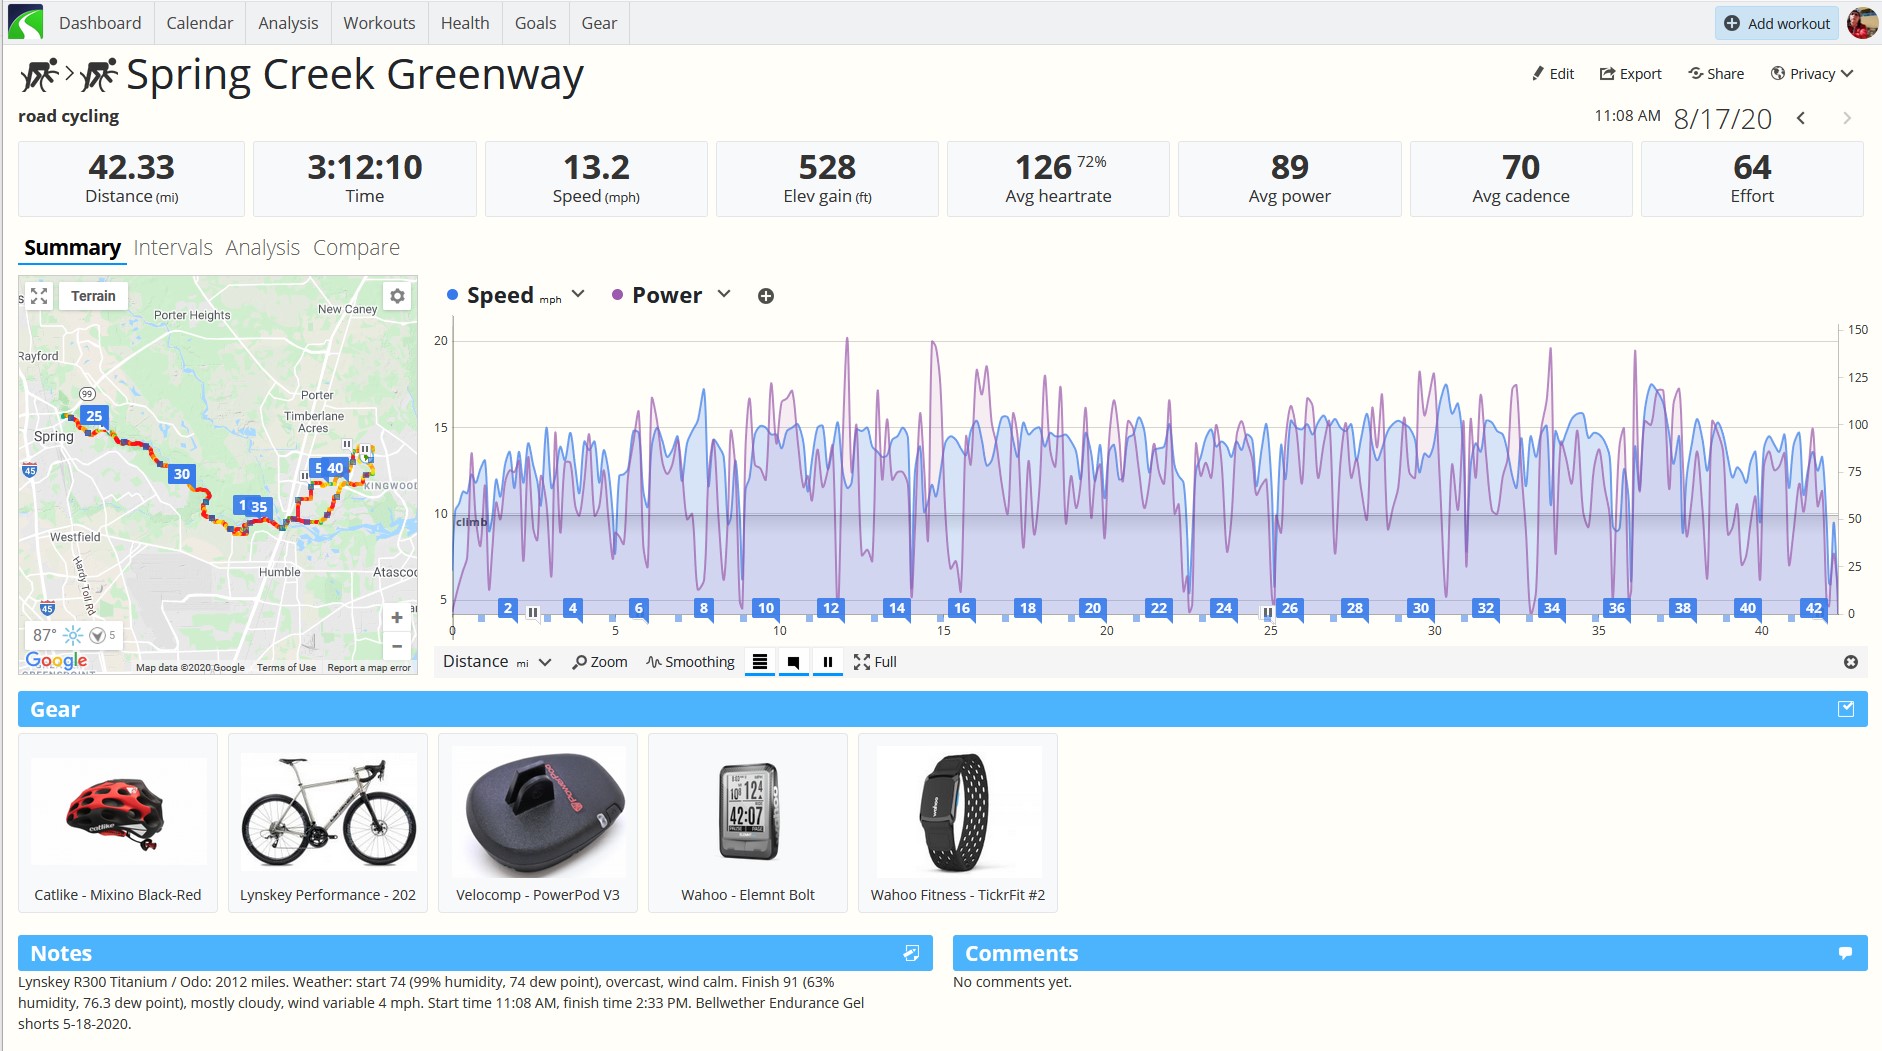1882x1051 pixels.
Task: Click the map fullscreen expand icon
Action: [39, 296]
